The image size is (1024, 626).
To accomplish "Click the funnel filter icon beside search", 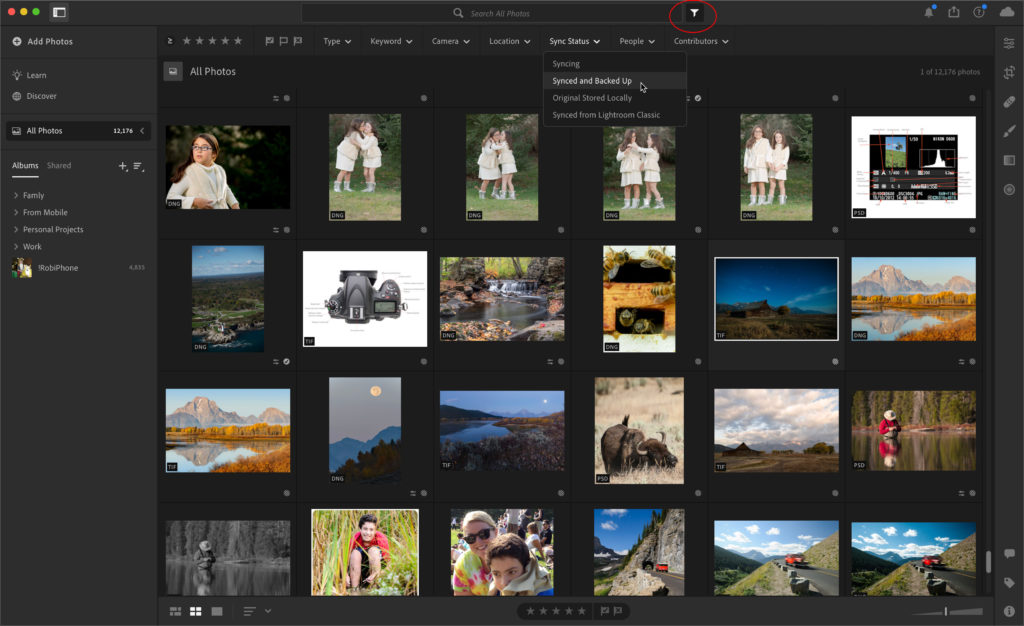I will click(695, 13).
